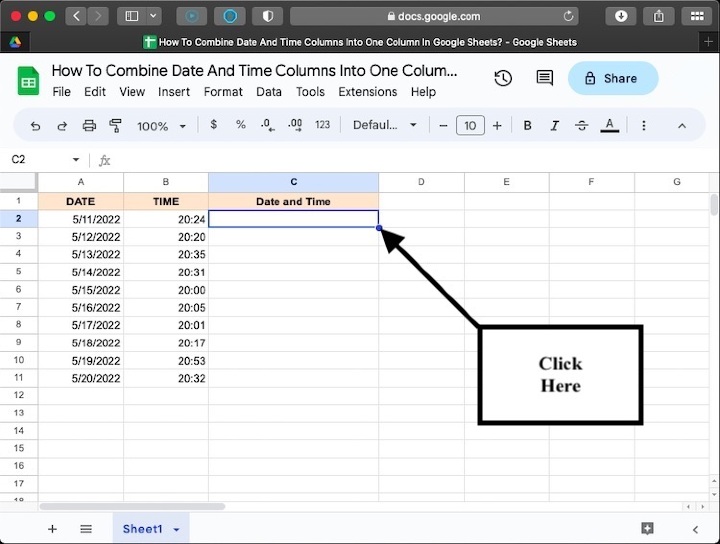Viewport: 720px width, 544px height.
Task: Open the Name box dropdown arrow next to C2
Action: tap(76, 160)
